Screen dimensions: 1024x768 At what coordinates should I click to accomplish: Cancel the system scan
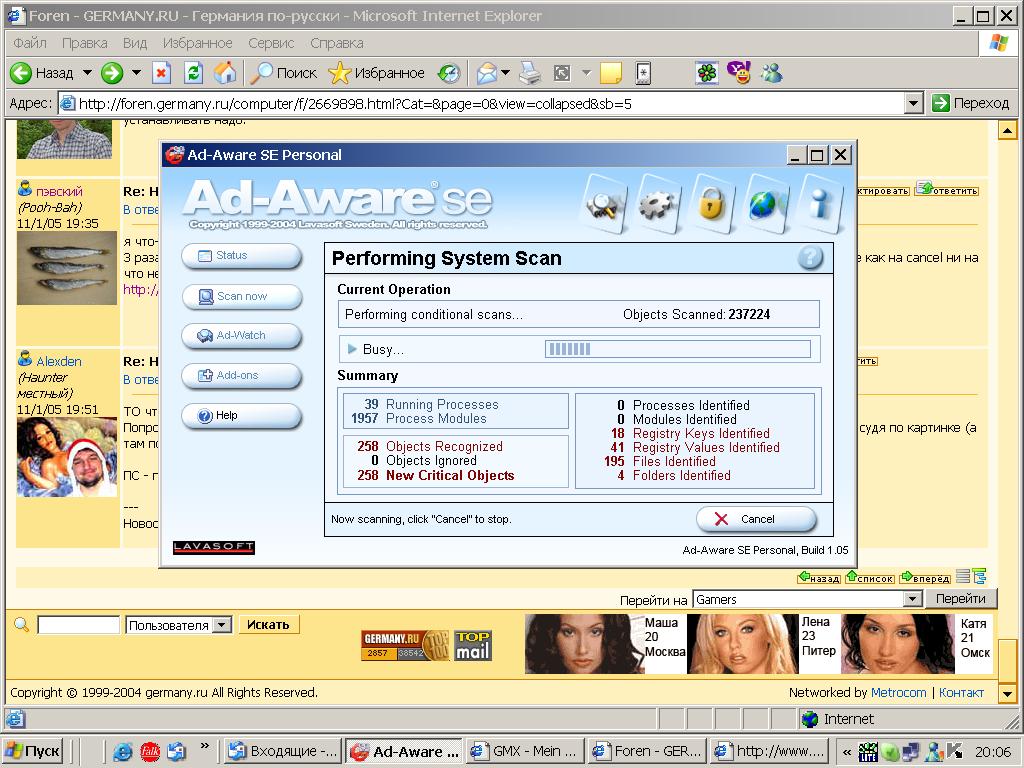(x=756, y=519)
